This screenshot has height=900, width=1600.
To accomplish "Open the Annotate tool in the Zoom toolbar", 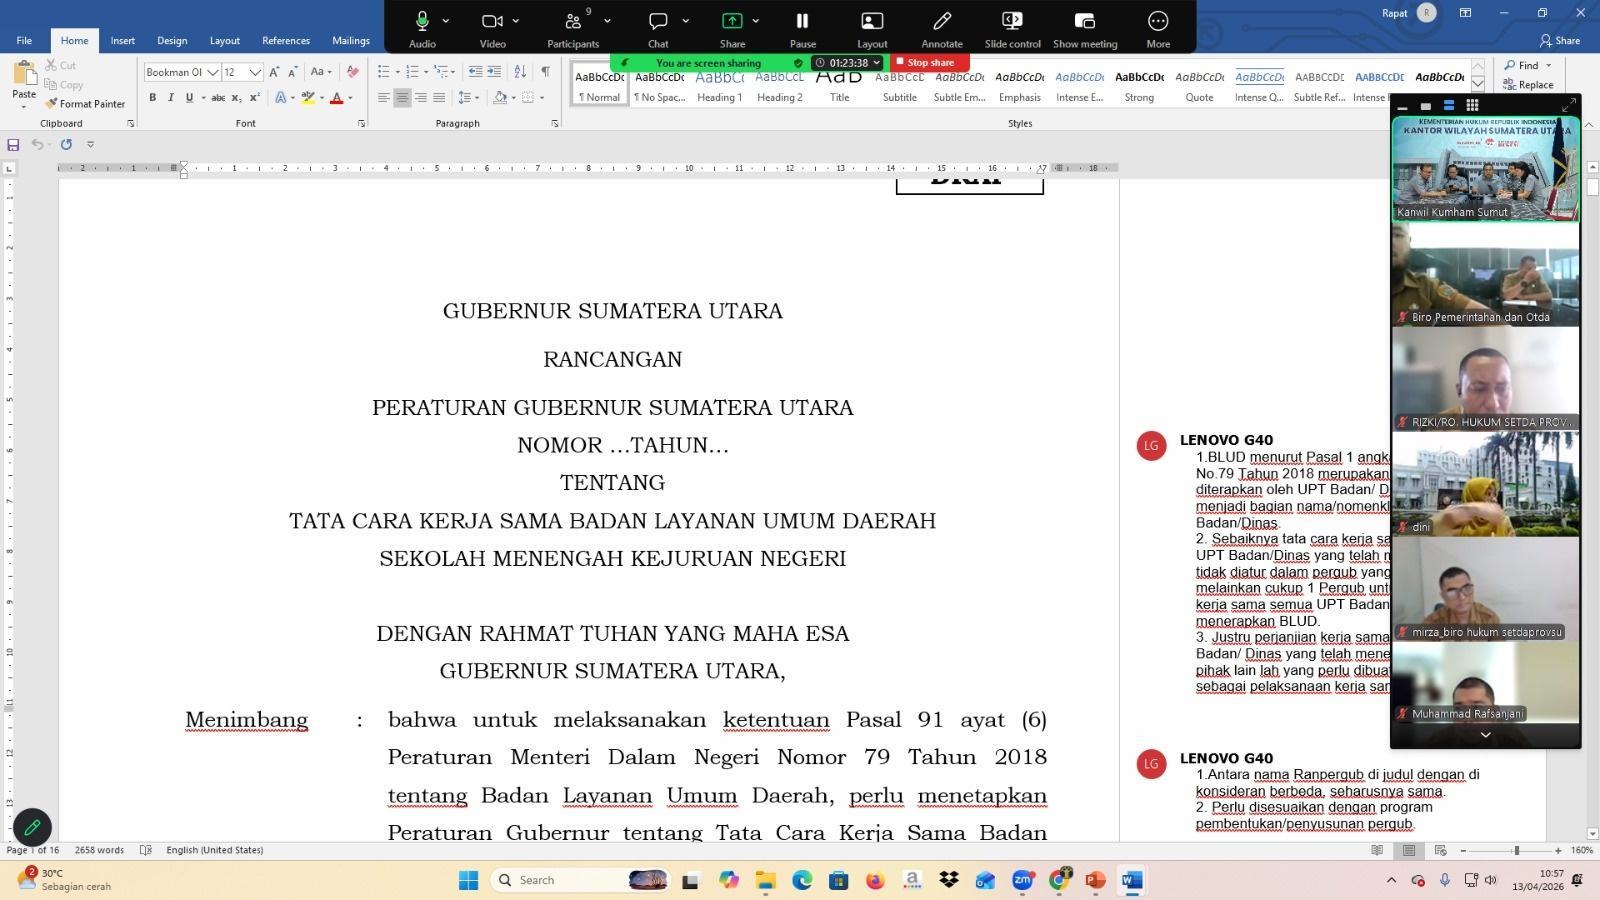I will (941, 28).
